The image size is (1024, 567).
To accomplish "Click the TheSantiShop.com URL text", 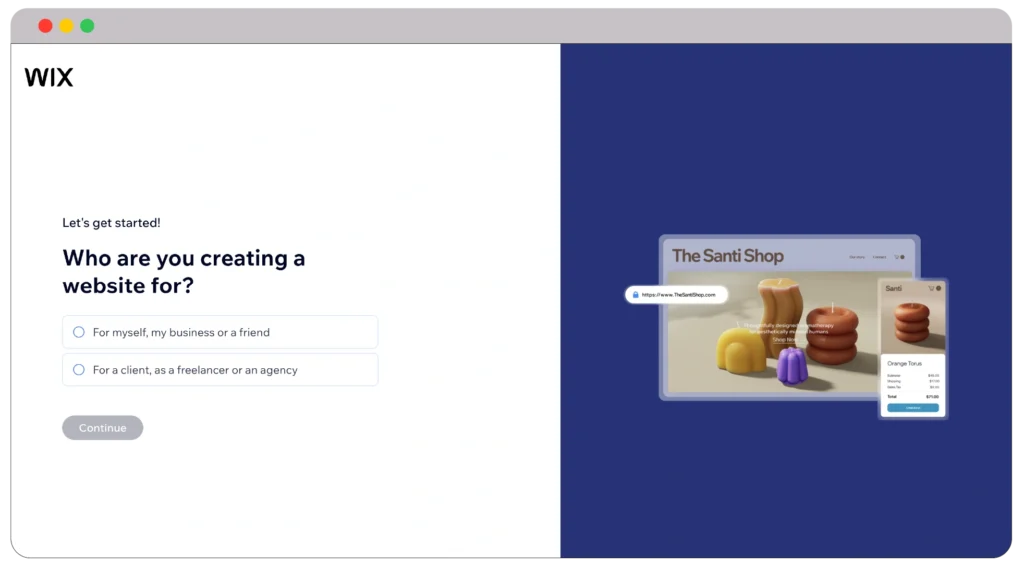I will 679,295.
